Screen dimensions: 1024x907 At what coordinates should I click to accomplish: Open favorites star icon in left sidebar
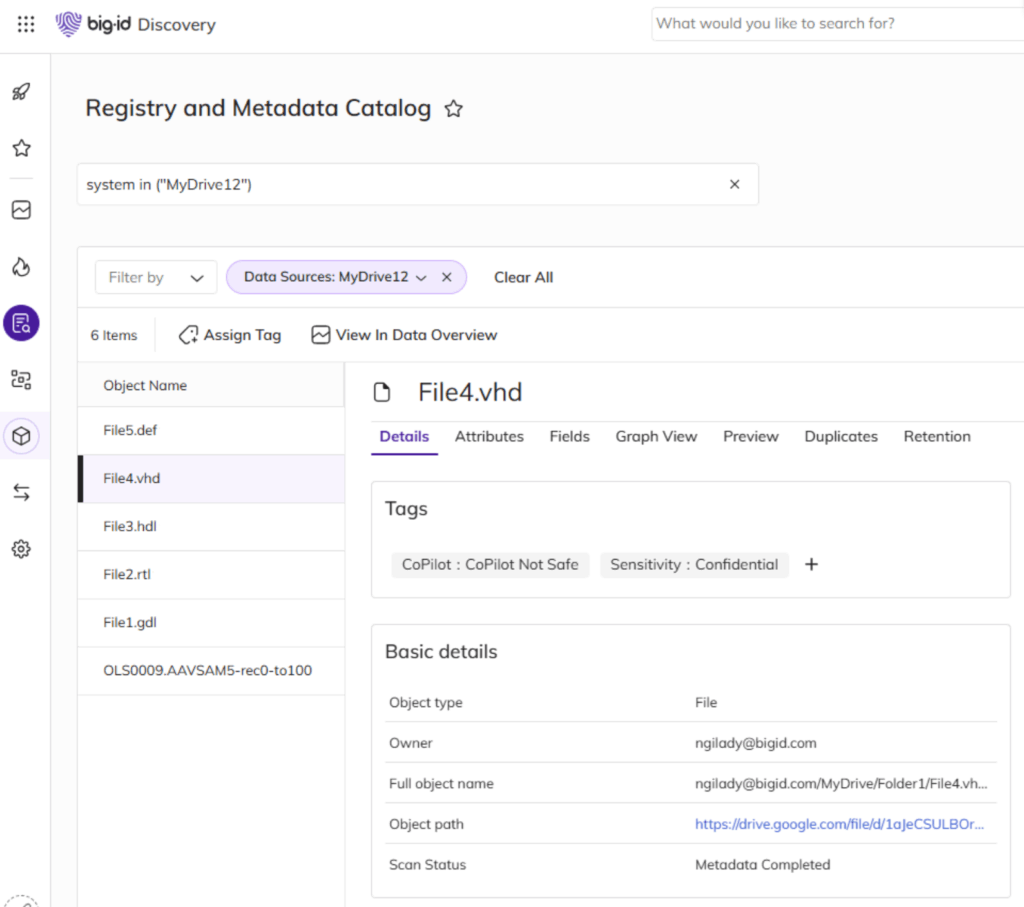click(21, 149)
